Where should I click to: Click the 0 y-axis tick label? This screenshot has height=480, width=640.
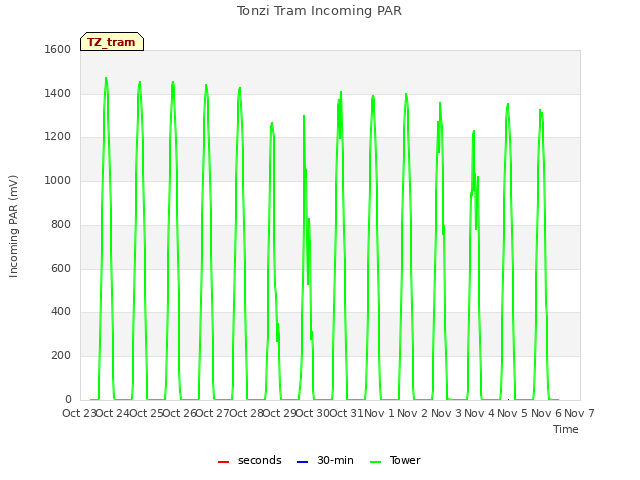(68, 399)
